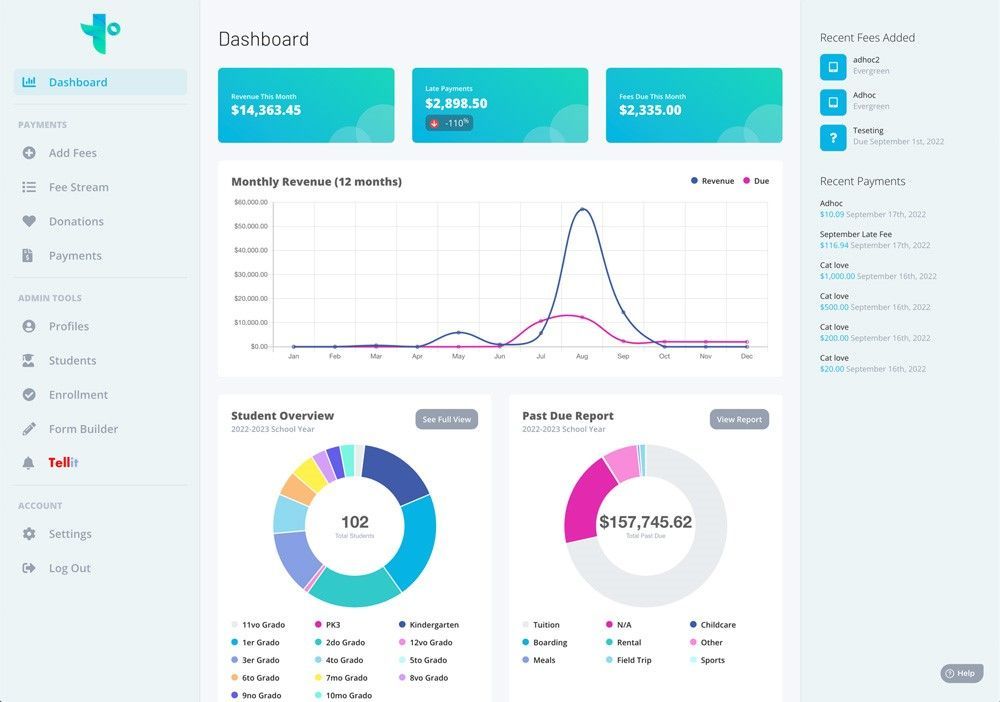Click the Payments invoice icon

point(27,255)
